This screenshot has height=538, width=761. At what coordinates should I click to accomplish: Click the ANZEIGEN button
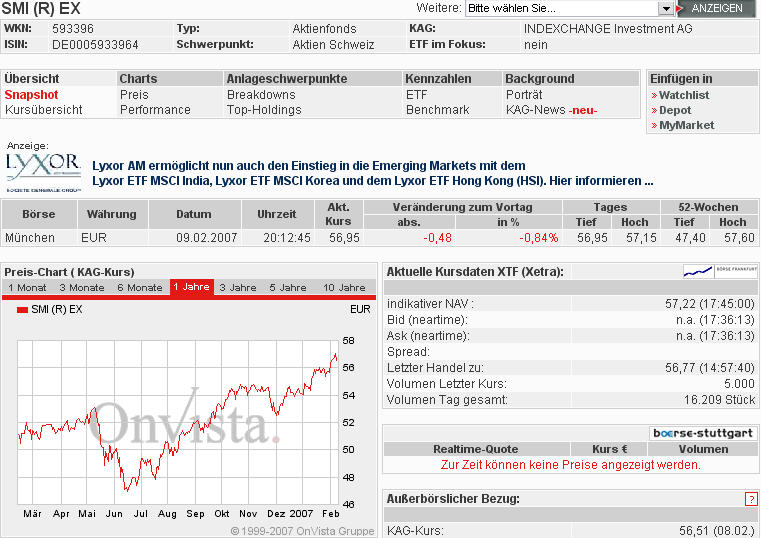(716, 8)
